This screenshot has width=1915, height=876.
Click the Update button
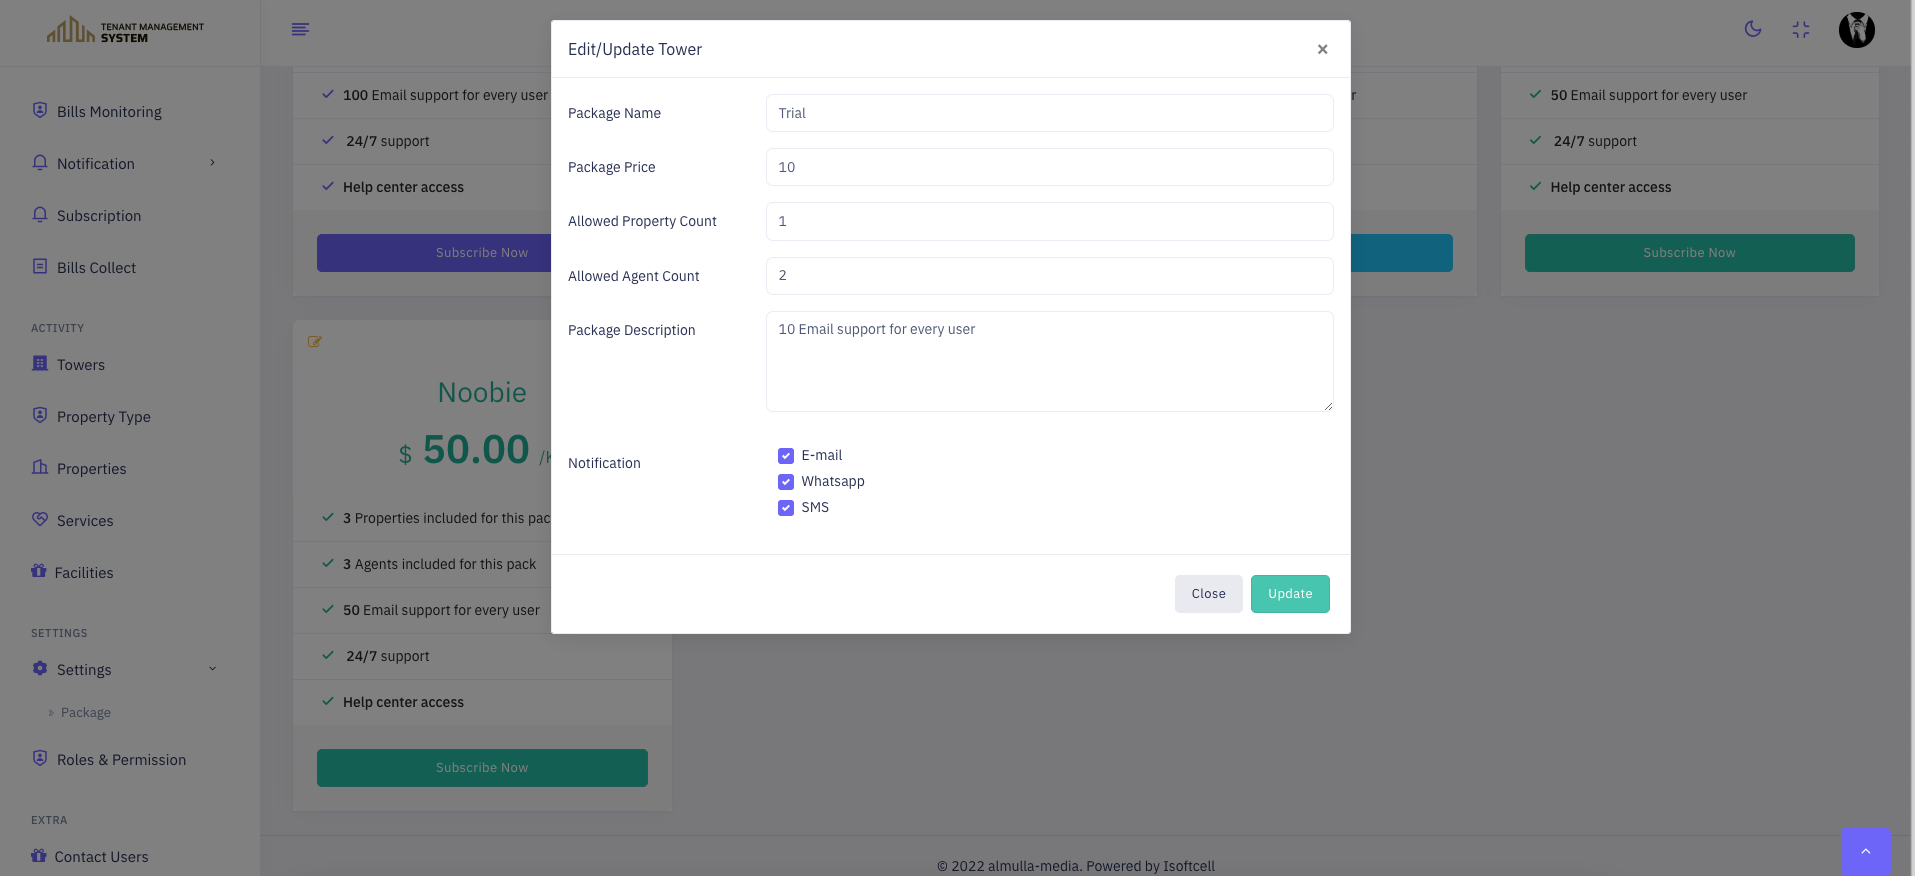(1289, 594)
